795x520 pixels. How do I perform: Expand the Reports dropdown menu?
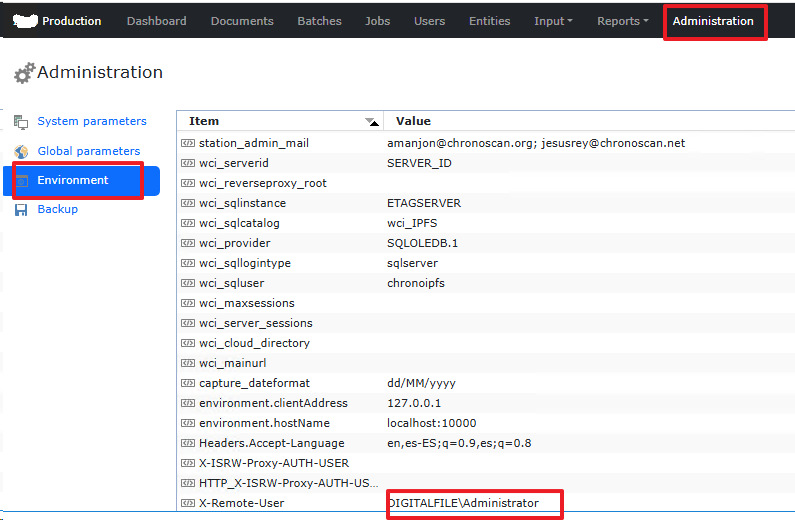[622, 21]
